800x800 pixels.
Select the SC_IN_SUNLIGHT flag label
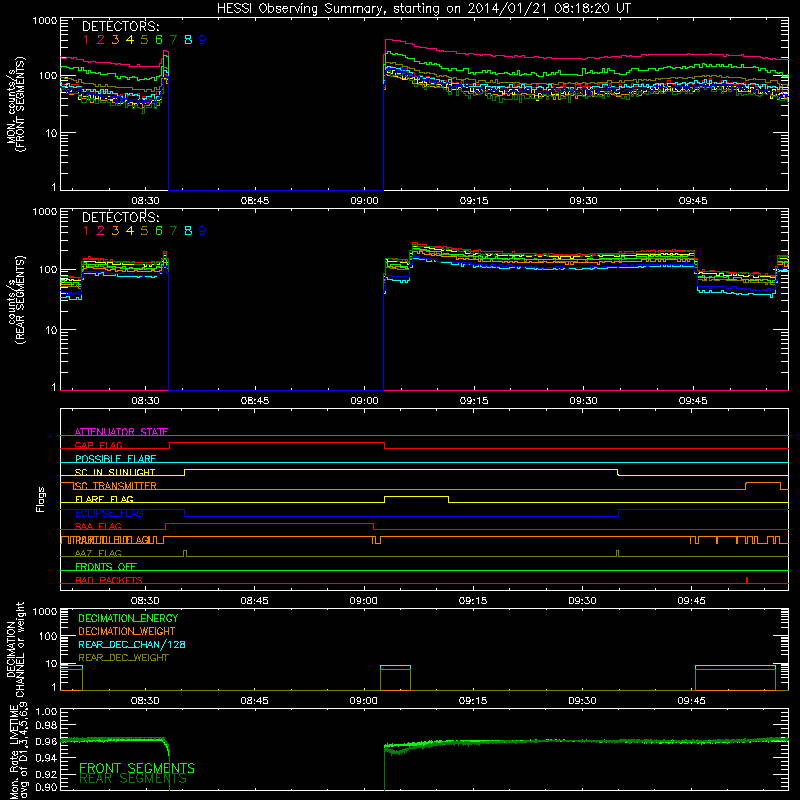click(x=115, y=472)
